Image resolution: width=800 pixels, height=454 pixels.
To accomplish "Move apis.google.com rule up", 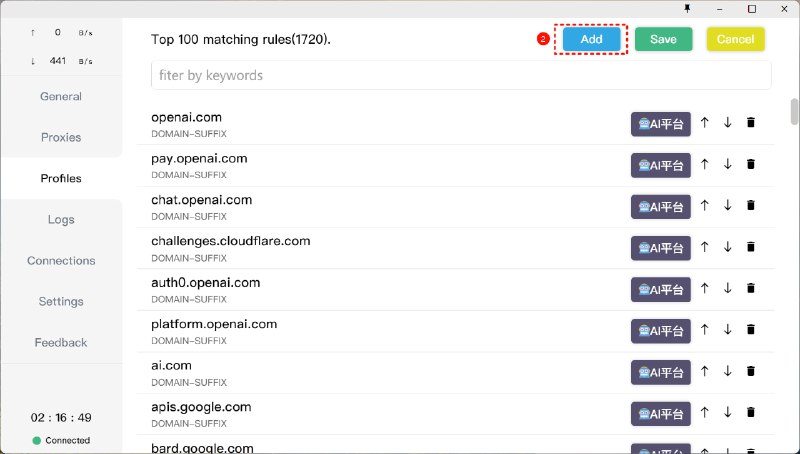I will pos(704,412).
